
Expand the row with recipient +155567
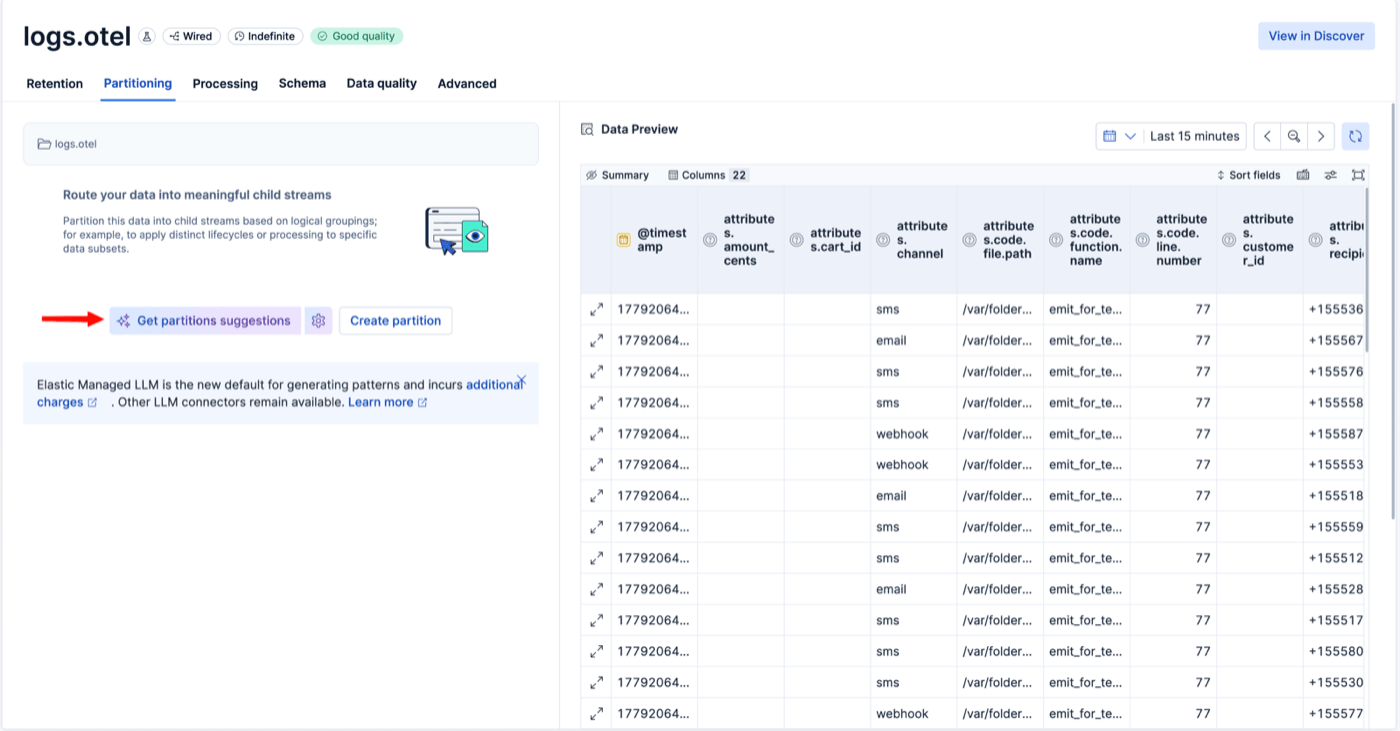pos(596,340)
